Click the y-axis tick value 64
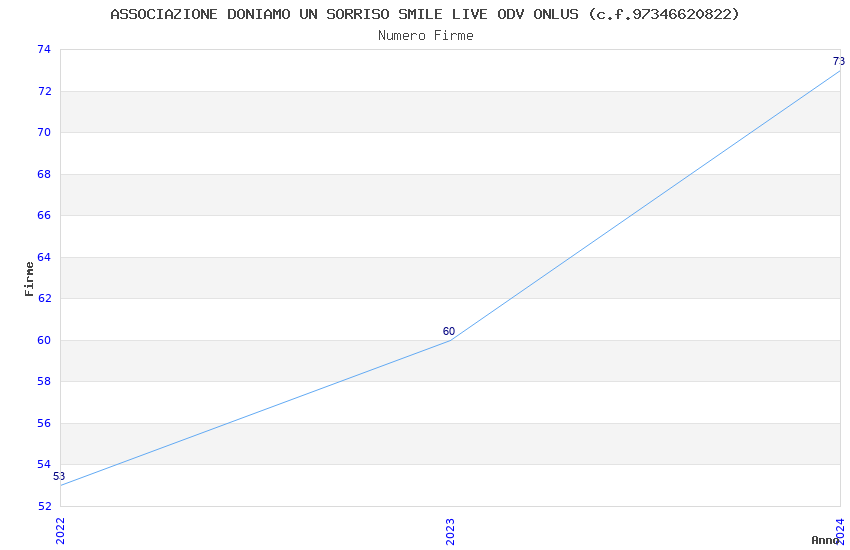Viewport: 850px width, 550px height. 44,257
